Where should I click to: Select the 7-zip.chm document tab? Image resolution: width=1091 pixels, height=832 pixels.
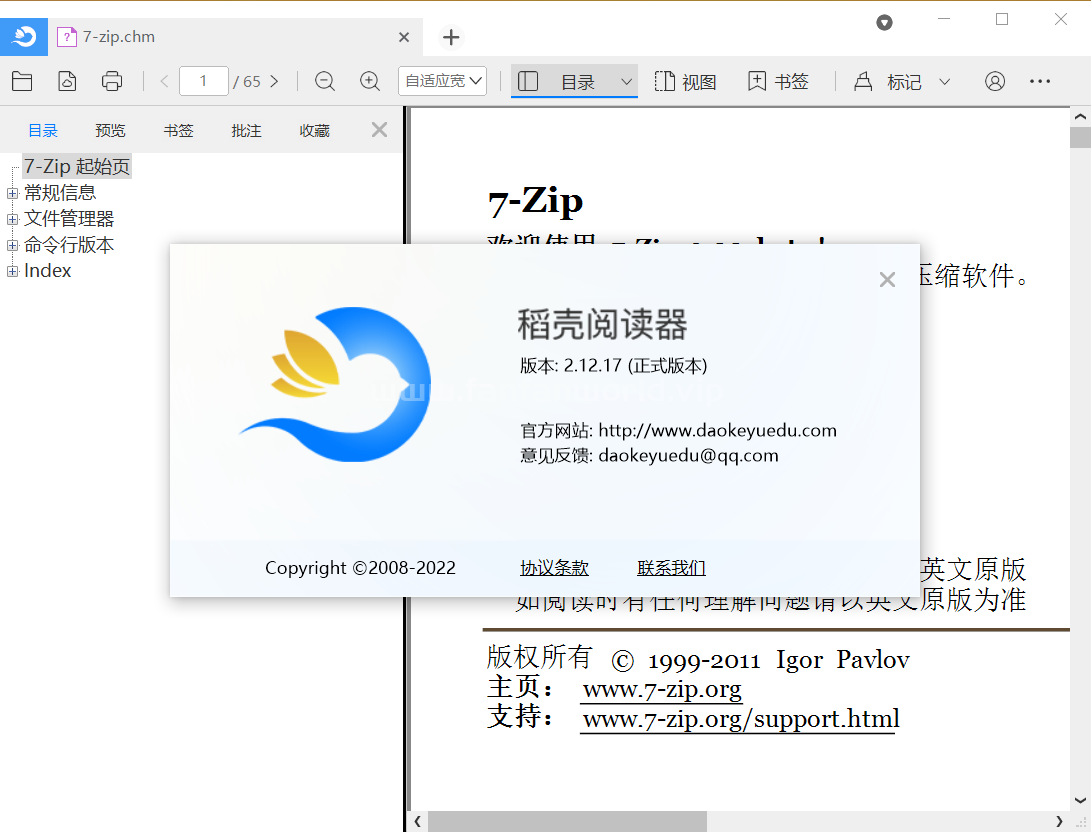[x=235, y=37]
